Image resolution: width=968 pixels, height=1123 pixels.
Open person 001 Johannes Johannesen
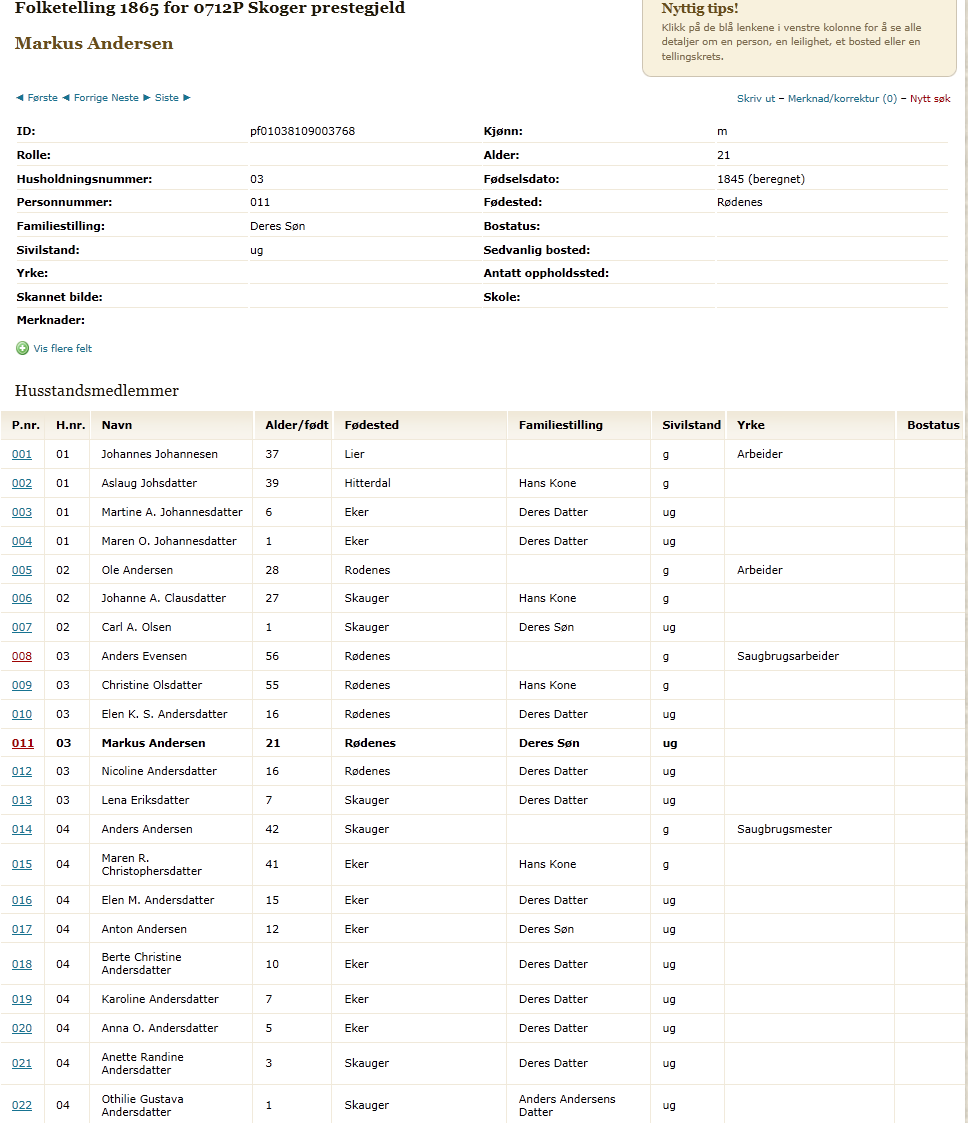[22, 454]
